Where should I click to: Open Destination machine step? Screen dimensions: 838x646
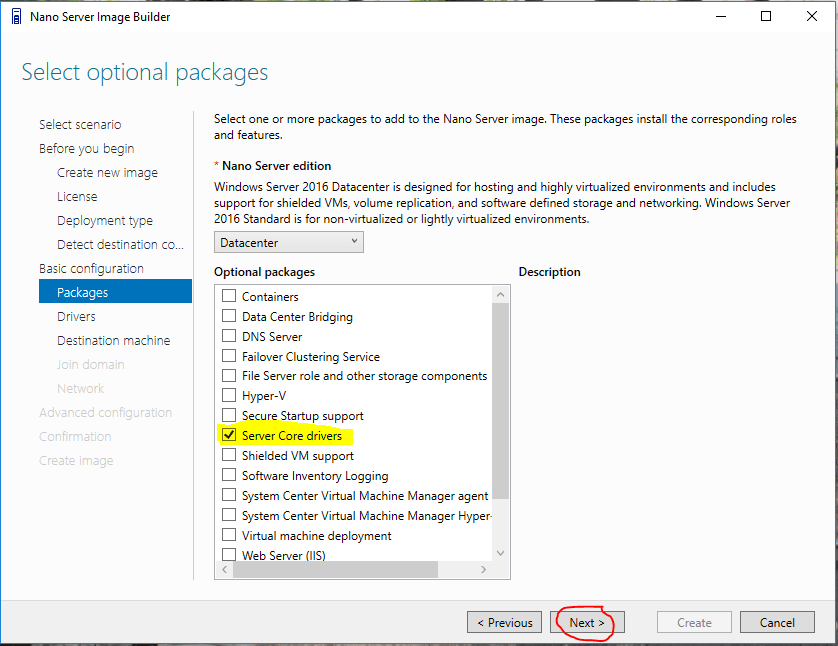(x=114, y=341)
